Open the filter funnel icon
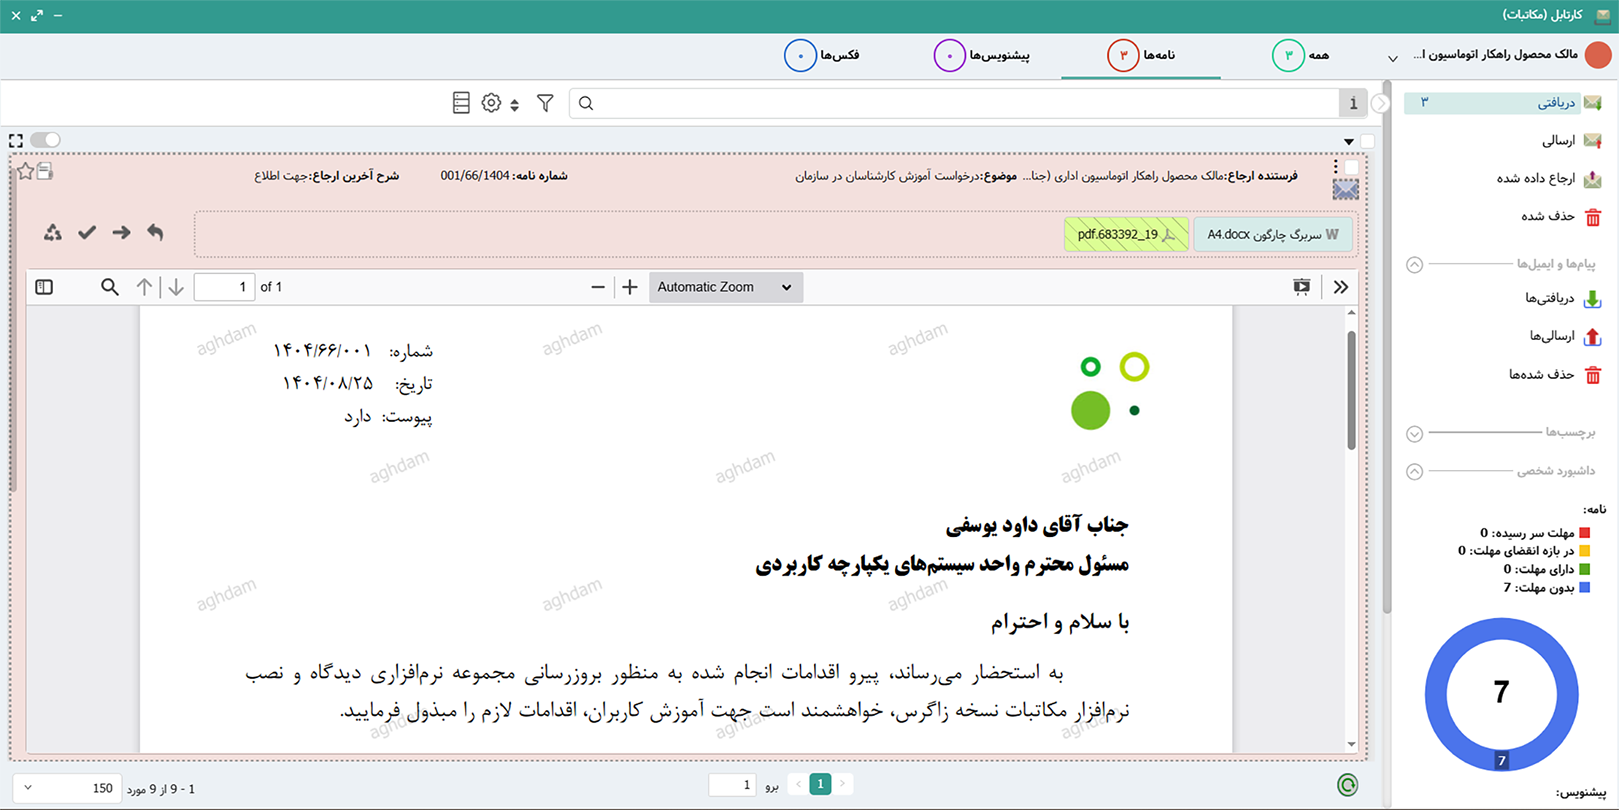The image size is (1619, 810). 545,103
